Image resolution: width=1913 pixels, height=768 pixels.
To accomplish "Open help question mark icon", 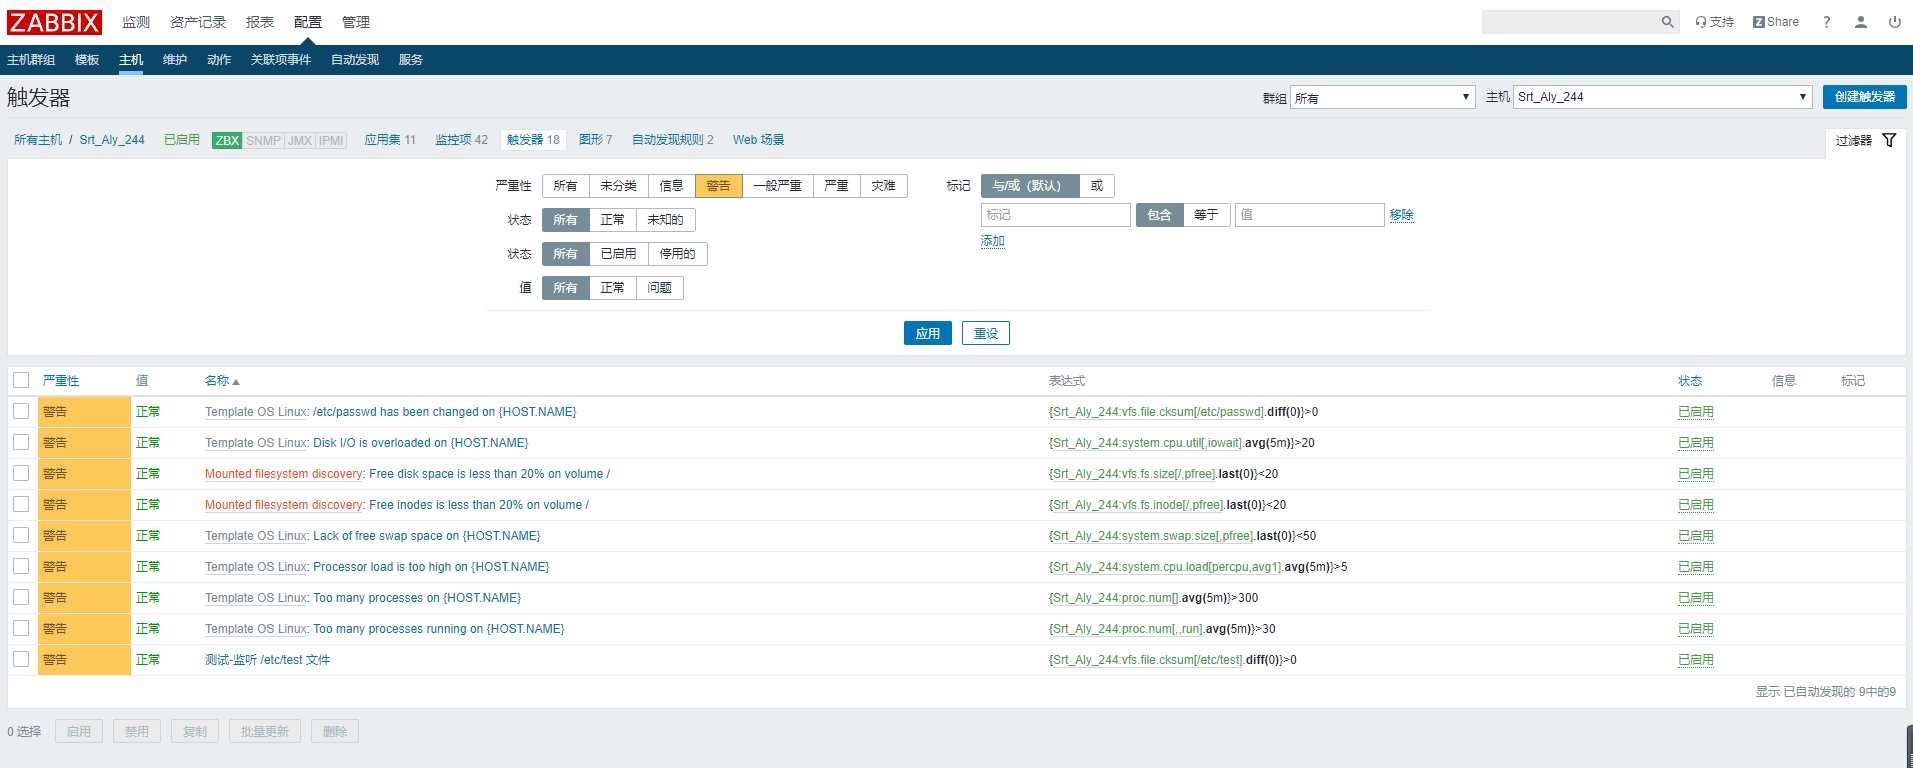I will coord(1826,22).
